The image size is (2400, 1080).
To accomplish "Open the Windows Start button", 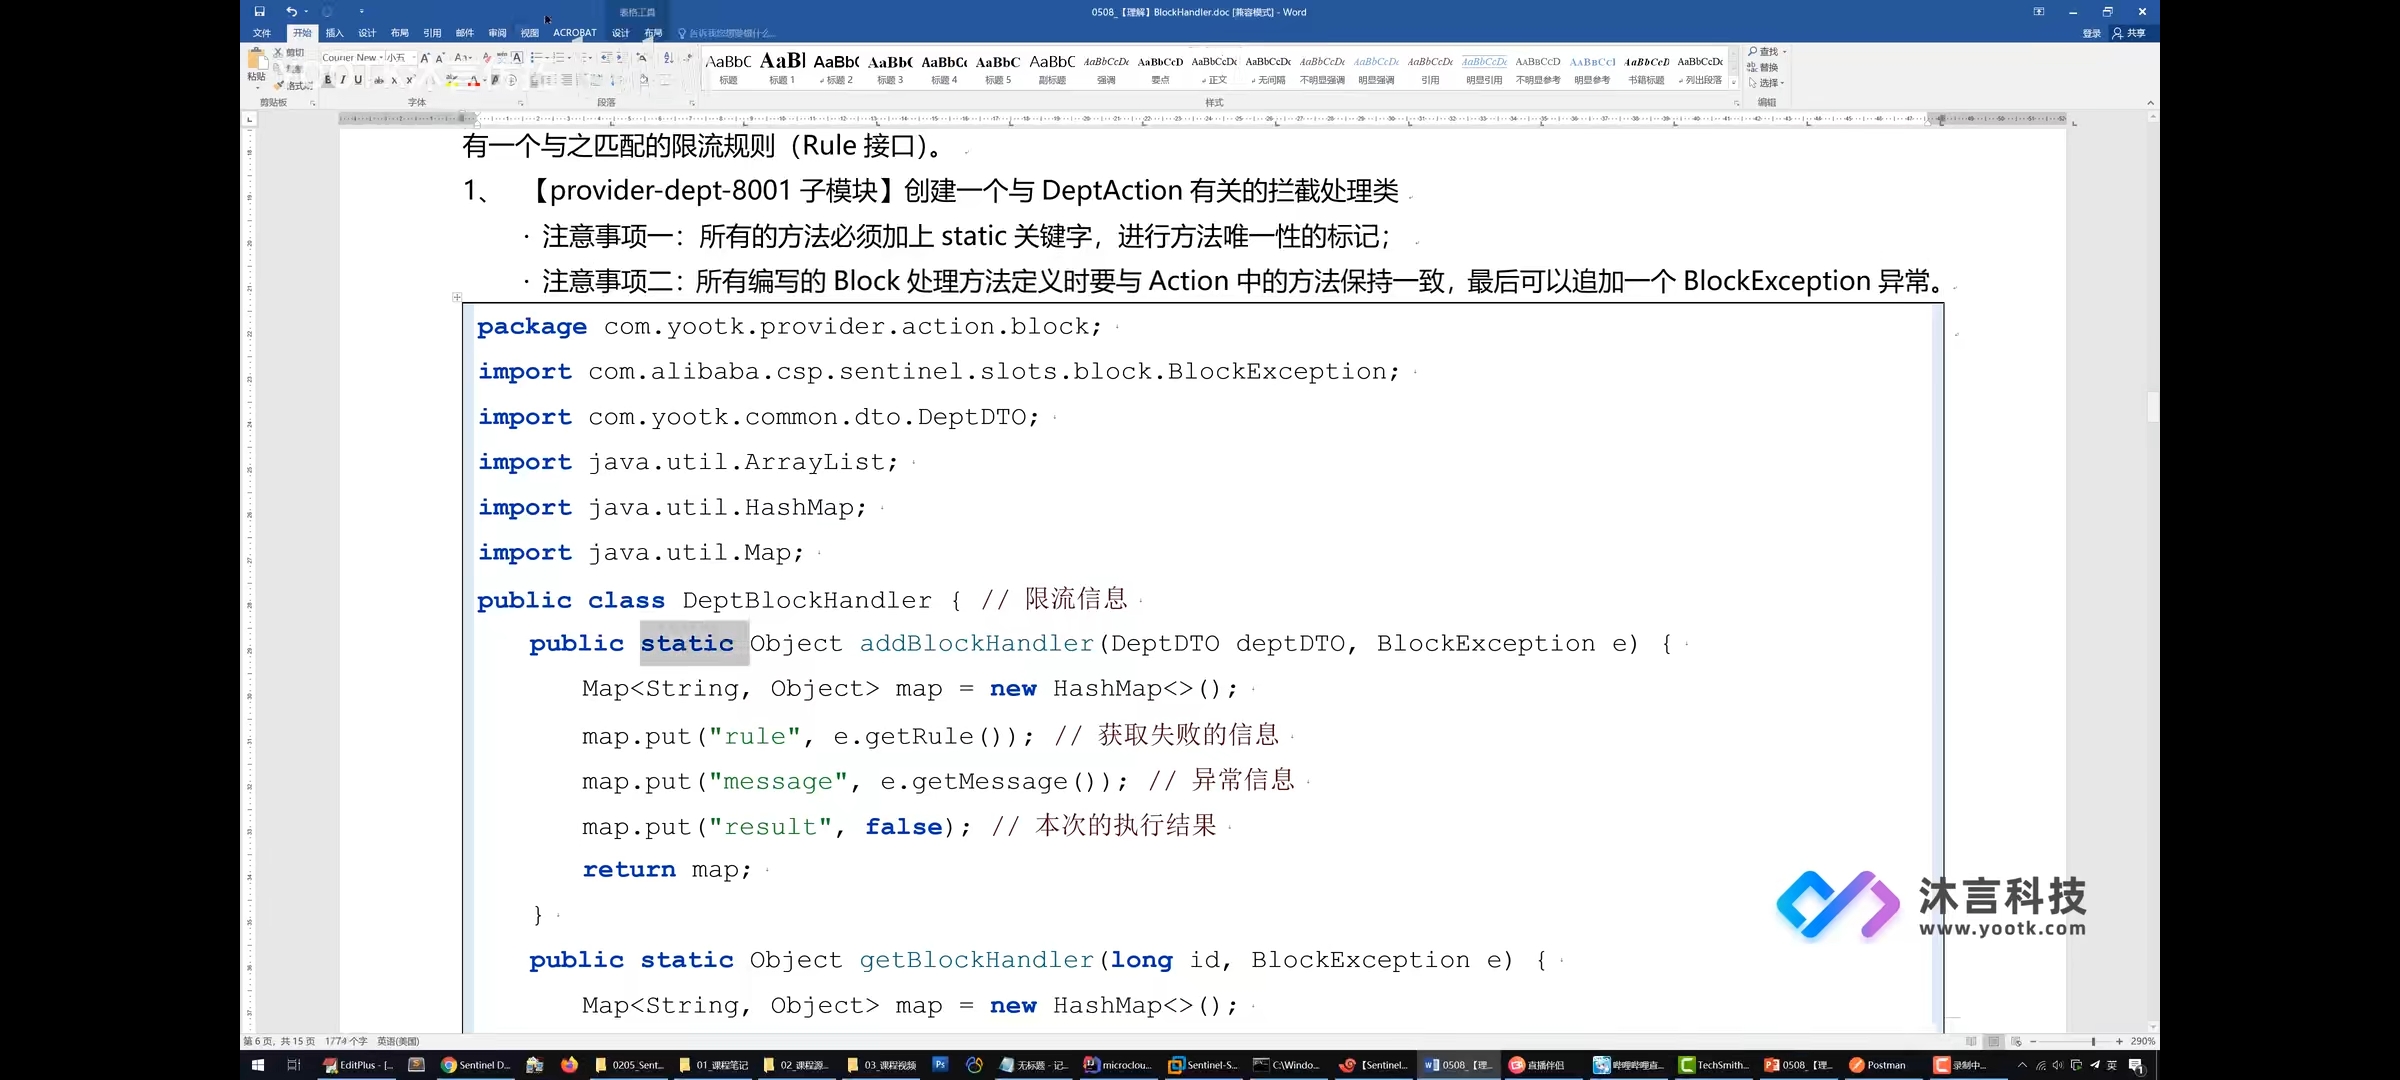I will point(257,1065).
